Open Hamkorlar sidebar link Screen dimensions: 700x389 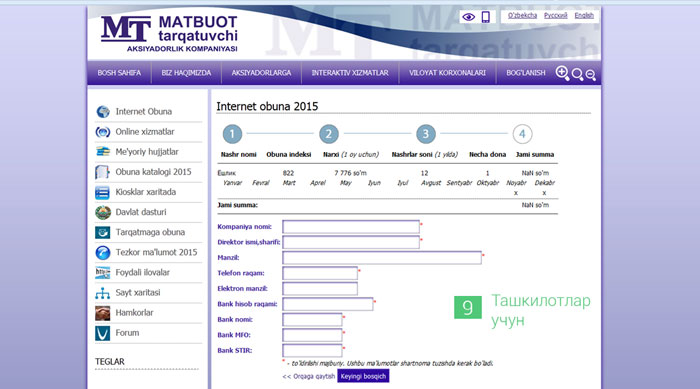(134, 313)
